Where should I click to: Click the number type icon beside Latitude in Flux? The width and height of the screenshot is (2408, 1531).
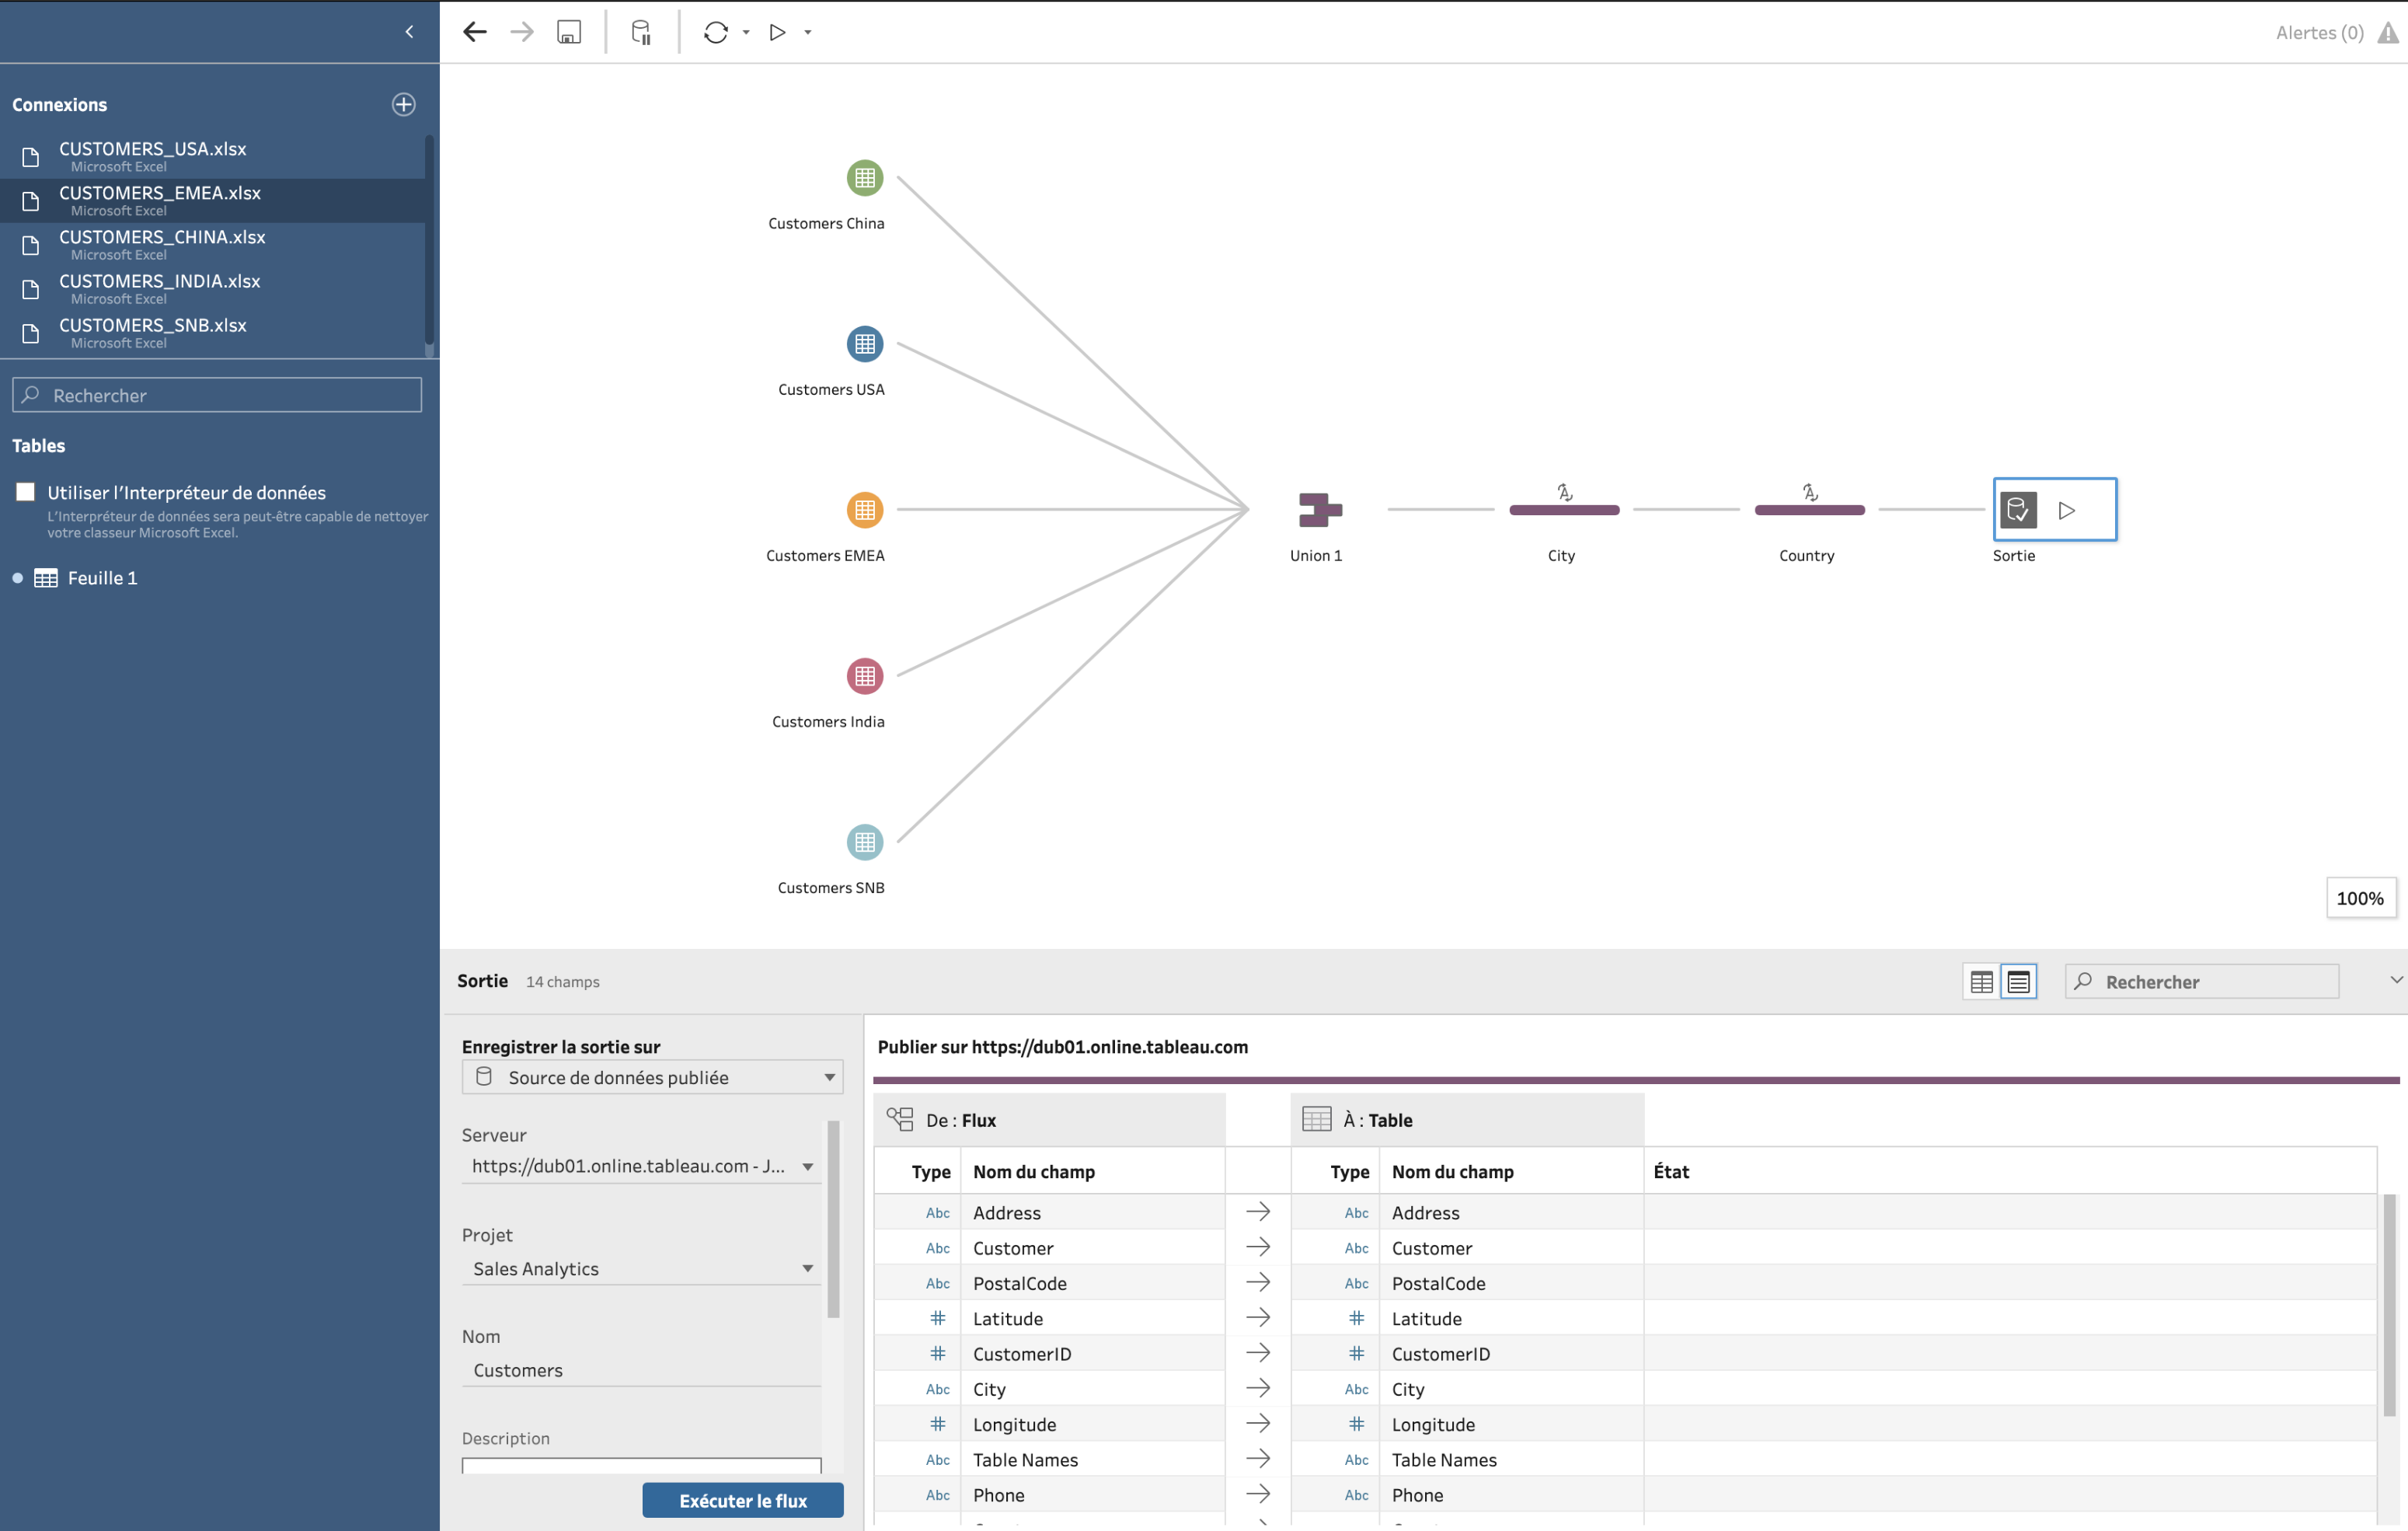point(937,1318)
